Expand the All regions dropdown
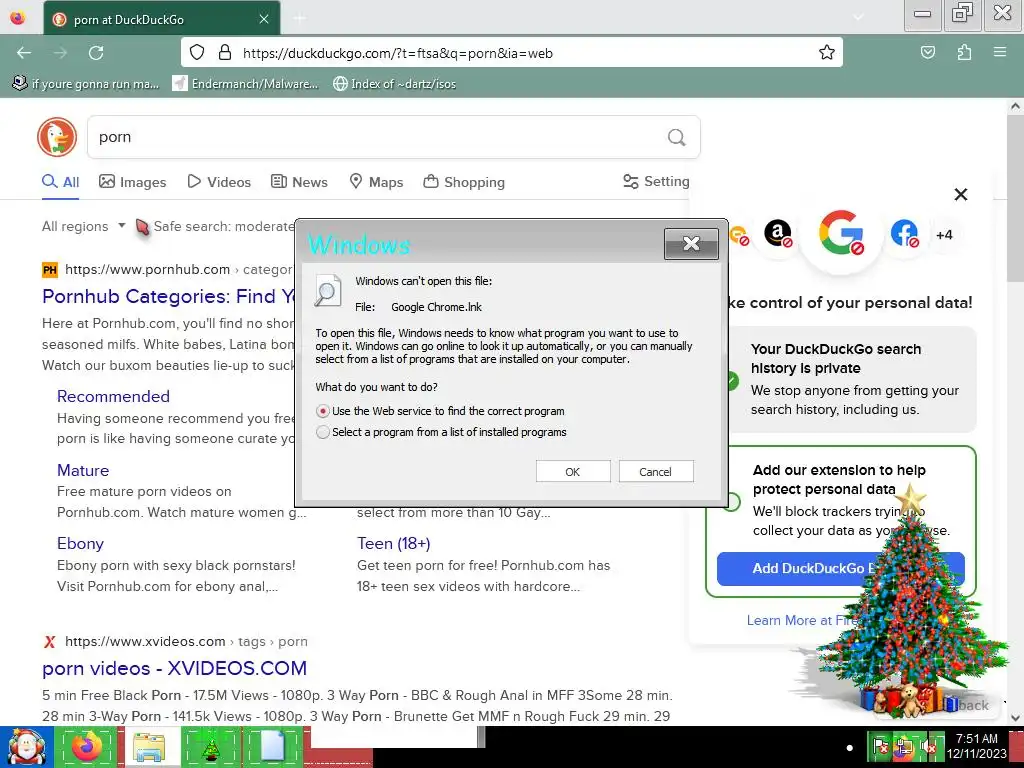This screenshot has height=768, width=1024. click(84, 226)
